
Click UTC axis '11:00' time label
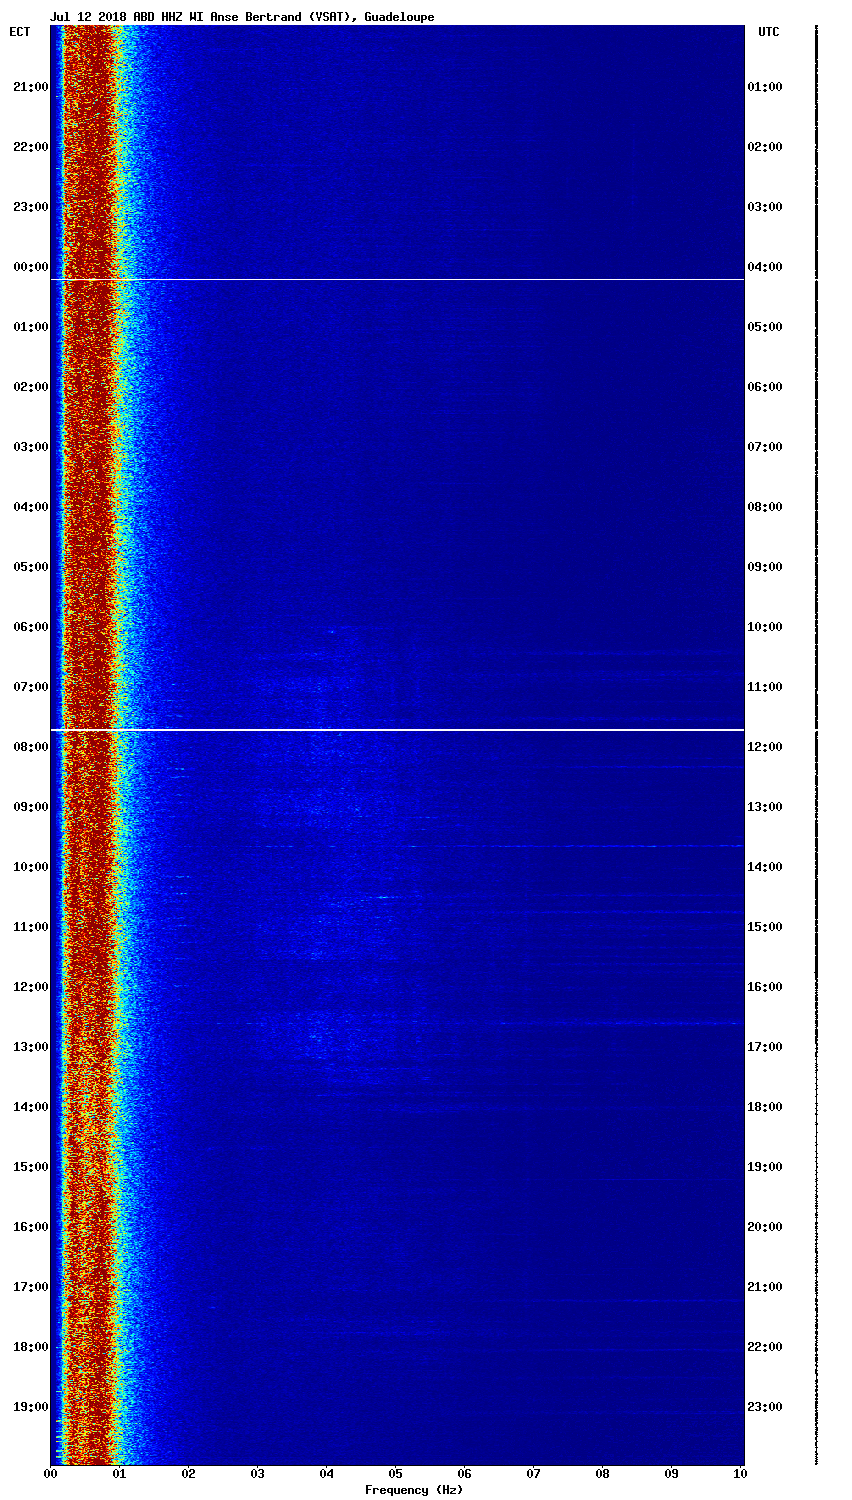click(765, 687)
